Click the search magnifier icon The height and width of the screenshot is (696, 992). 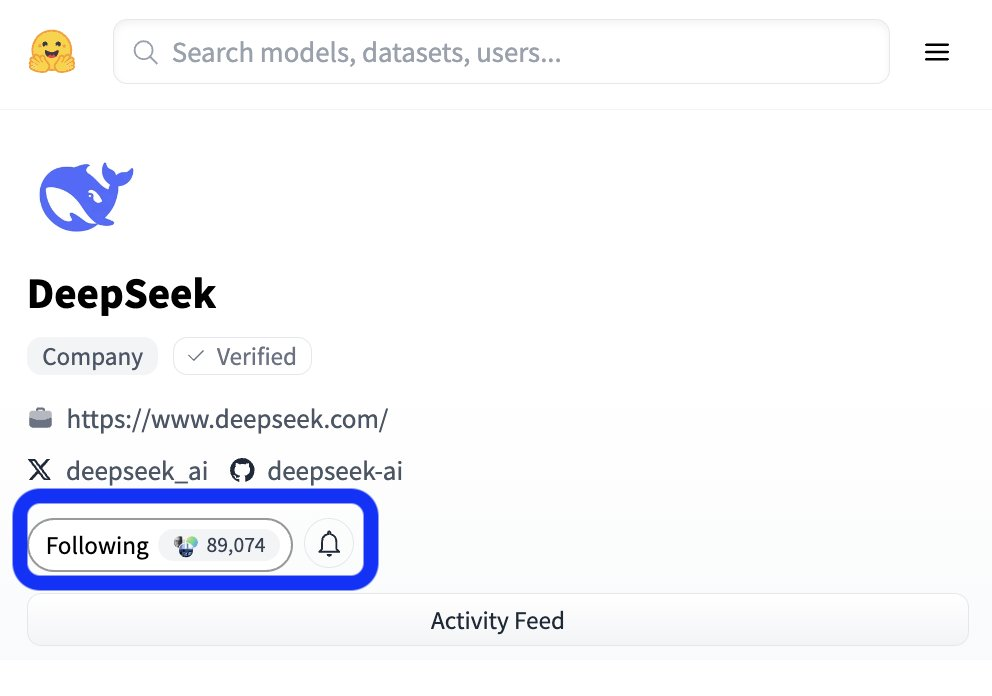click(146, 52)
